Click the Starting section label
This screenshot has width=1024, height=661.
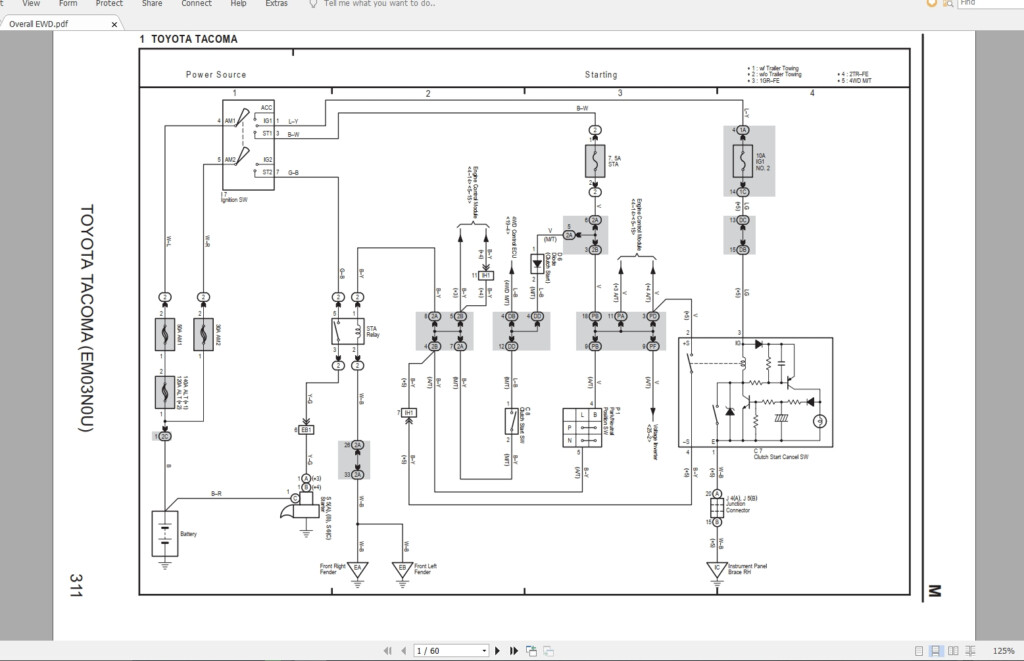click(x=601, y=74)
